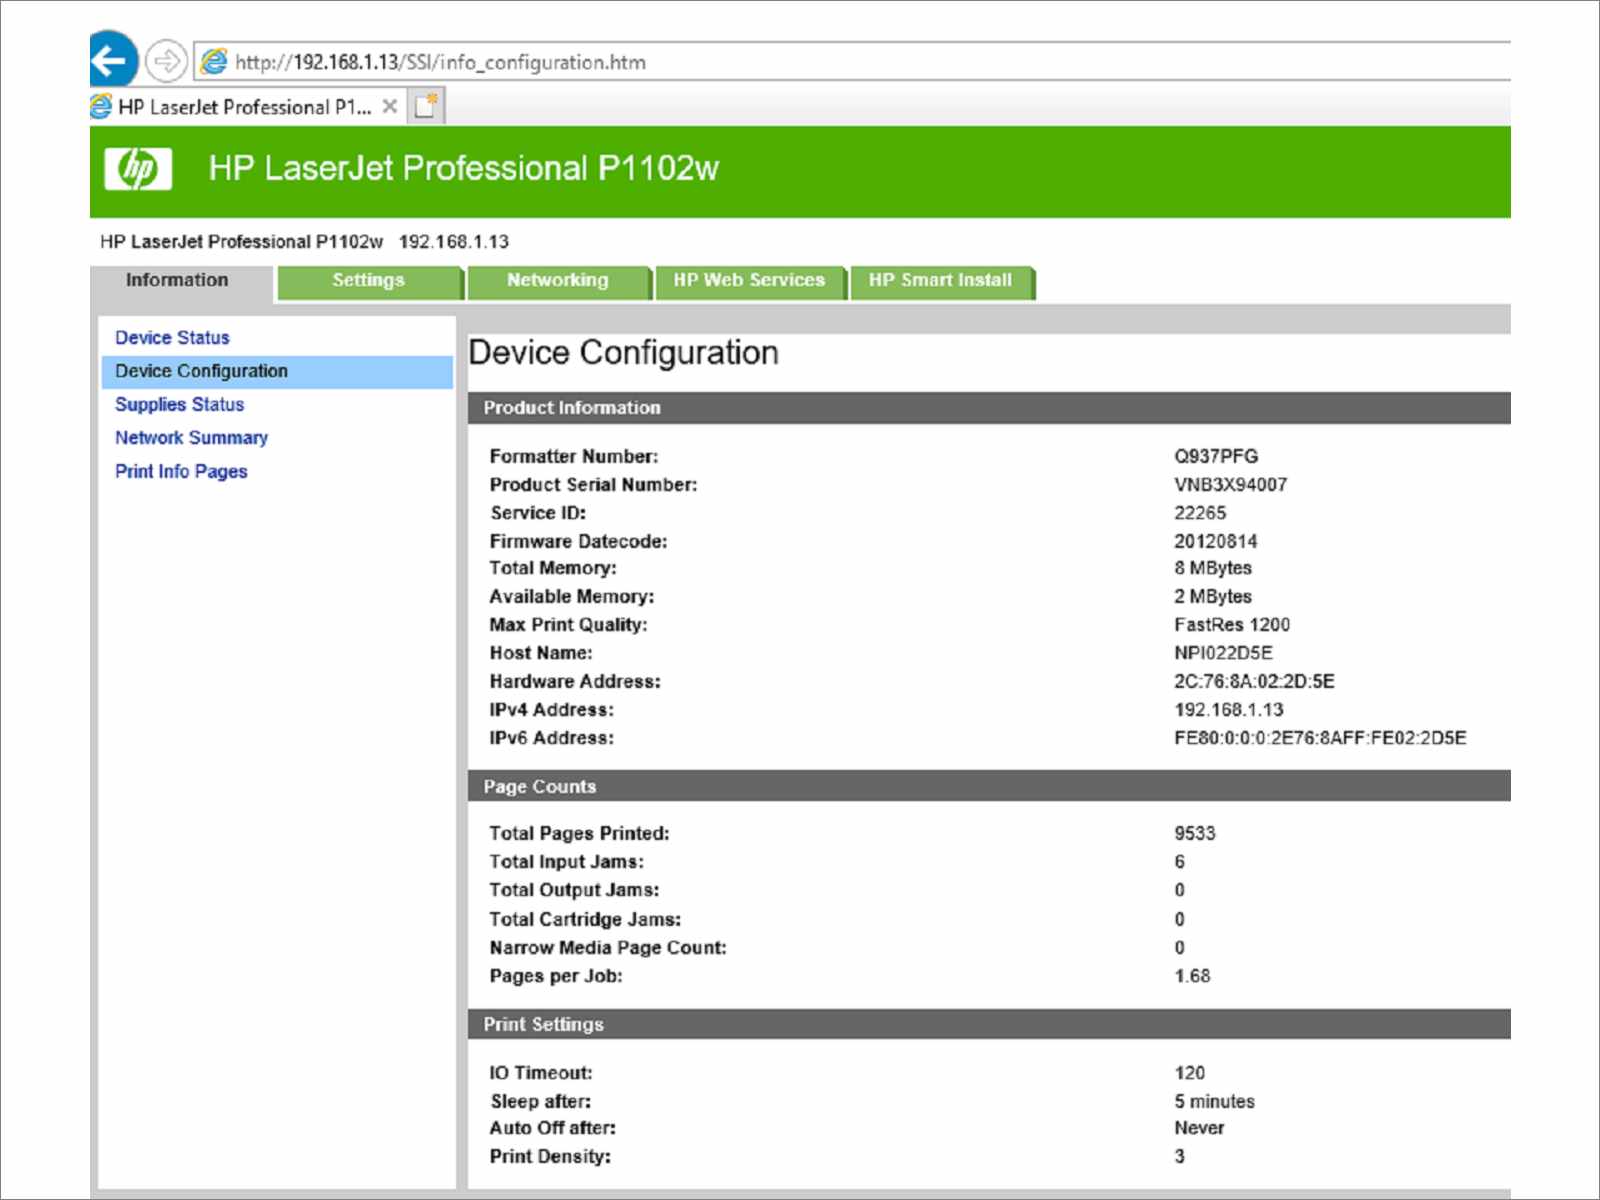The image size is (1600, 1200).
Task: Click the HP logo in green header
Action: click(x=138, y=169)
